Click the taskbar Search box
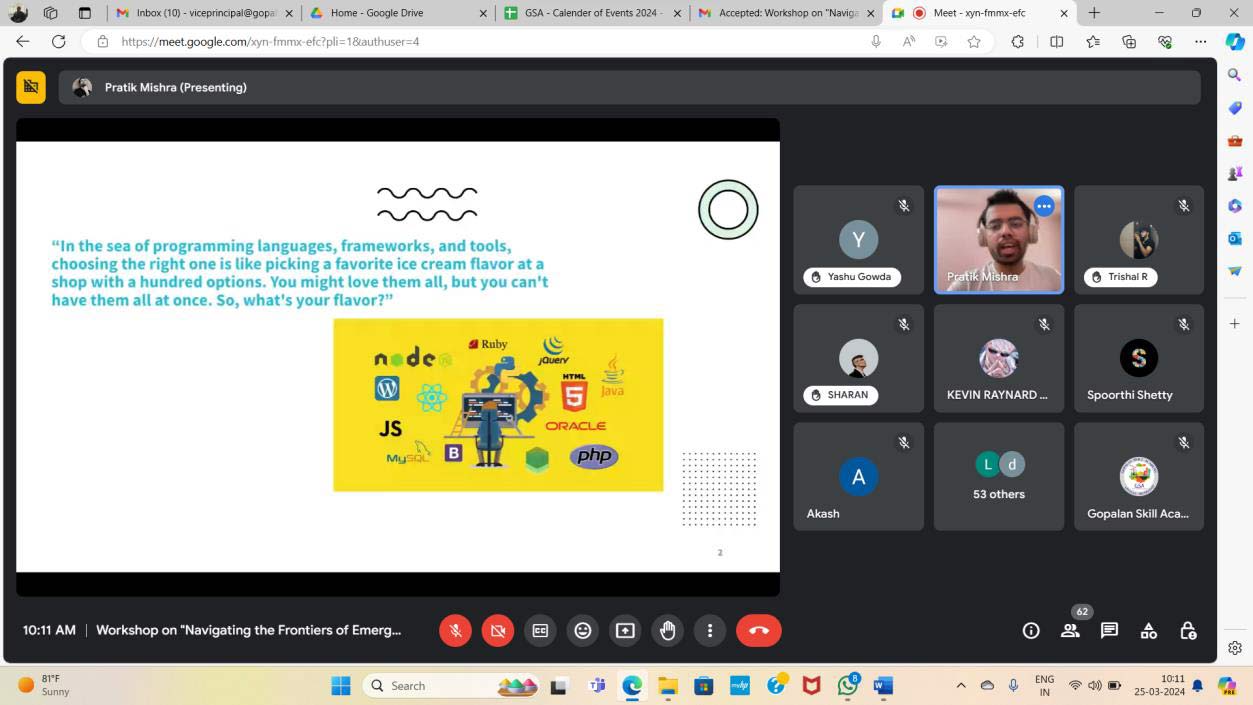Image resolution: width=1253 pixels, height=705 pixels. coord(451,685)
